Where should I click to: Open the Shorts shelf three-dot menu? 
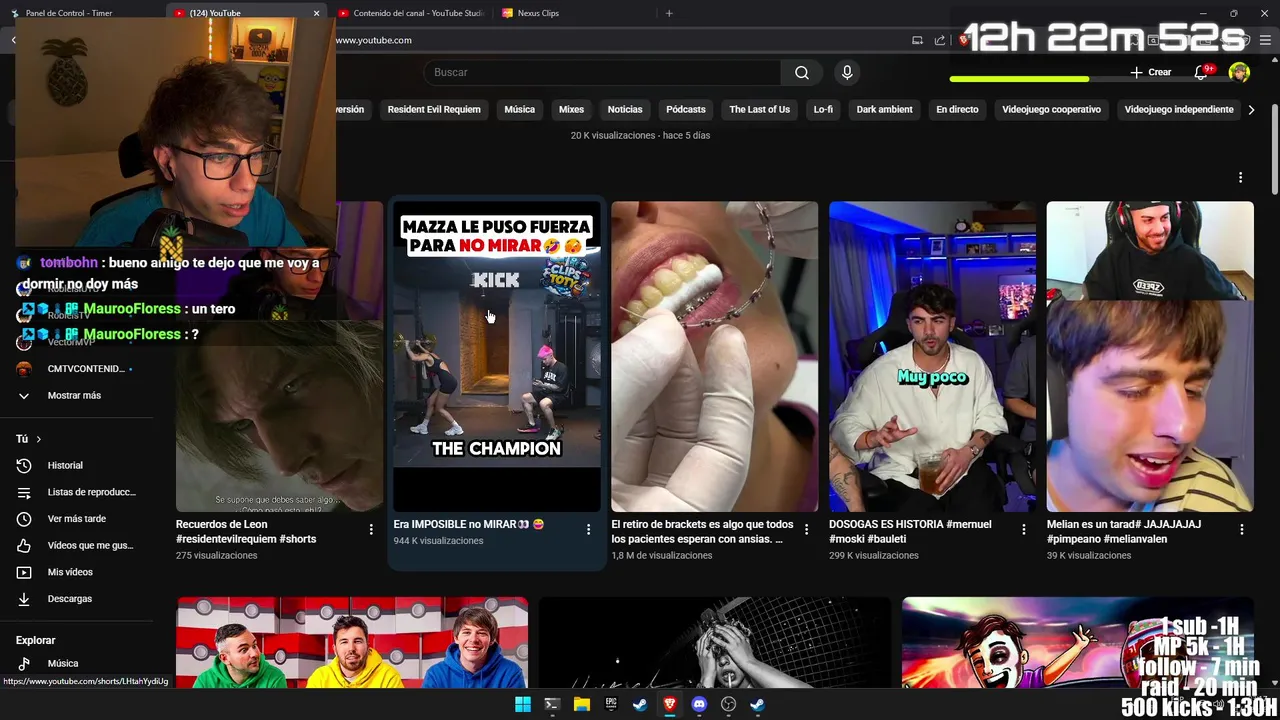pyautogui.click(x=1240, y=177)
